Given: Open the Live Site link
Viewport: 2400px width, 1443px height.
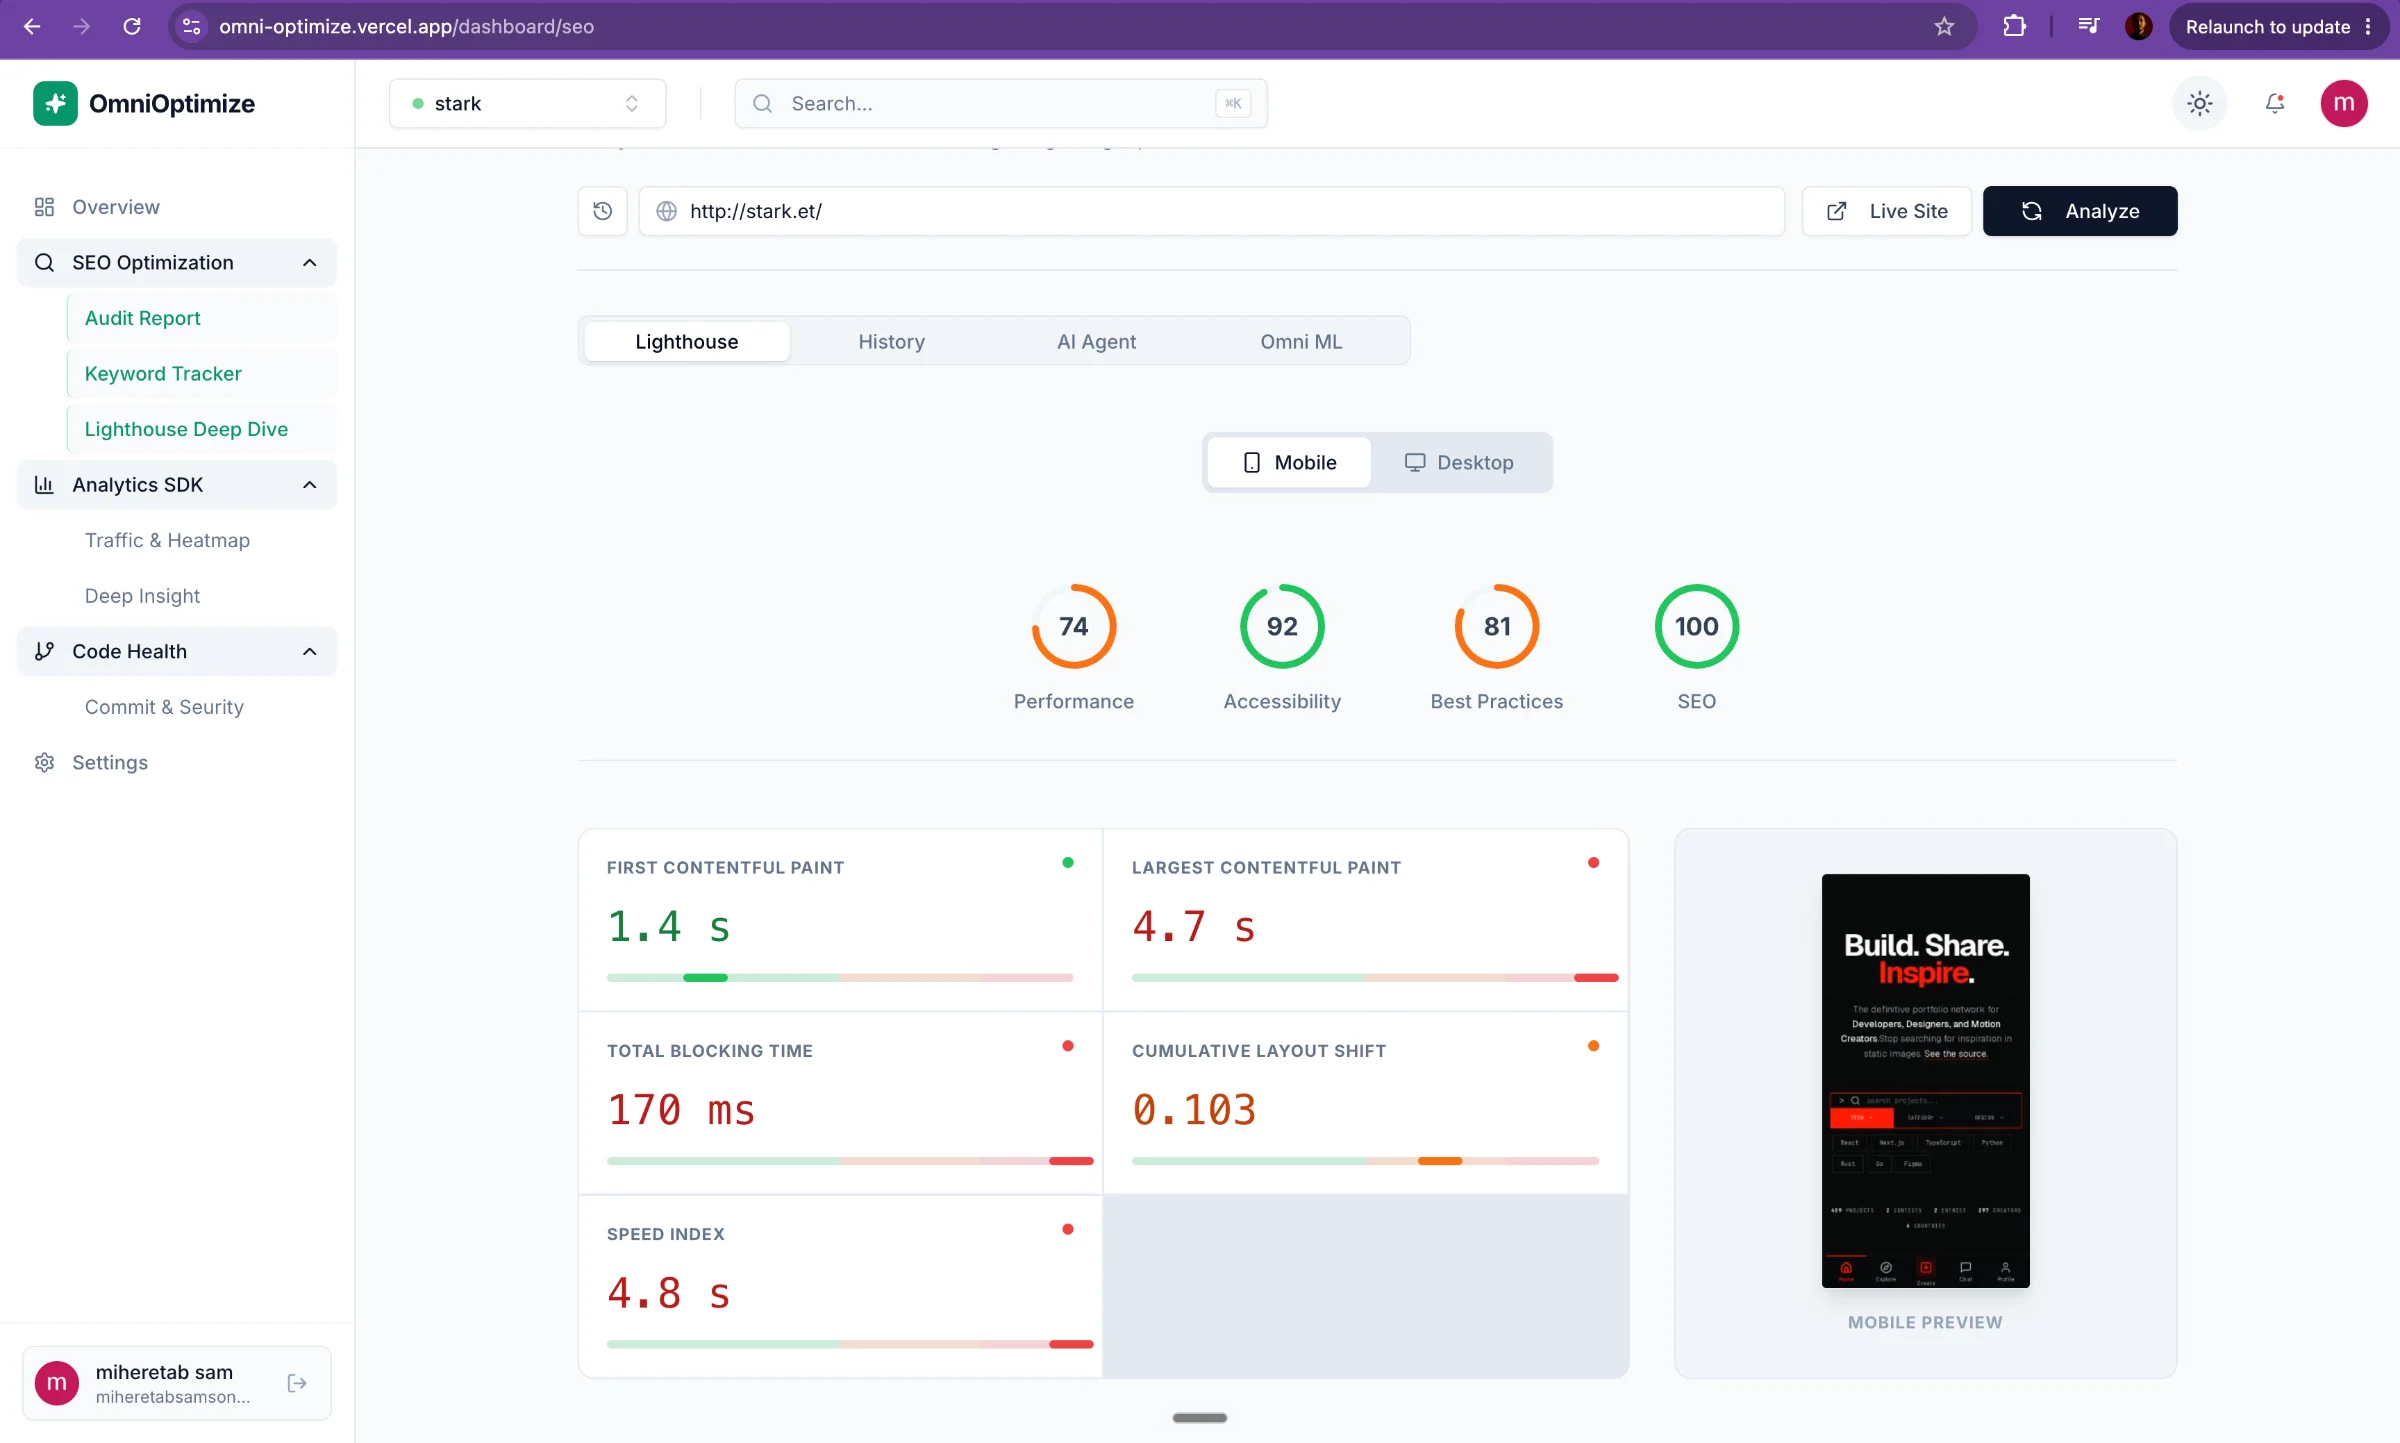Looking at the screenshot, I should click(x=1886, y=211).
